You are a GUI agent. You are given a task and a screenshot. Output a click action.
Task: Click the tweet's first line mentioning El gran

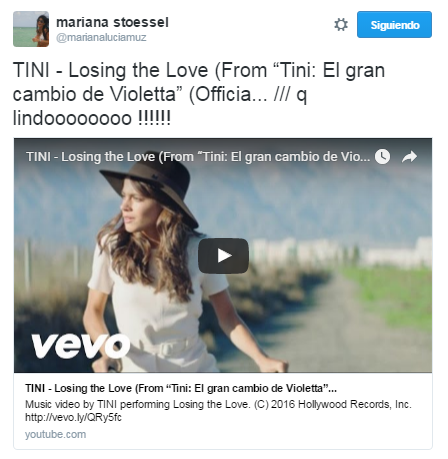click(199, 70)
